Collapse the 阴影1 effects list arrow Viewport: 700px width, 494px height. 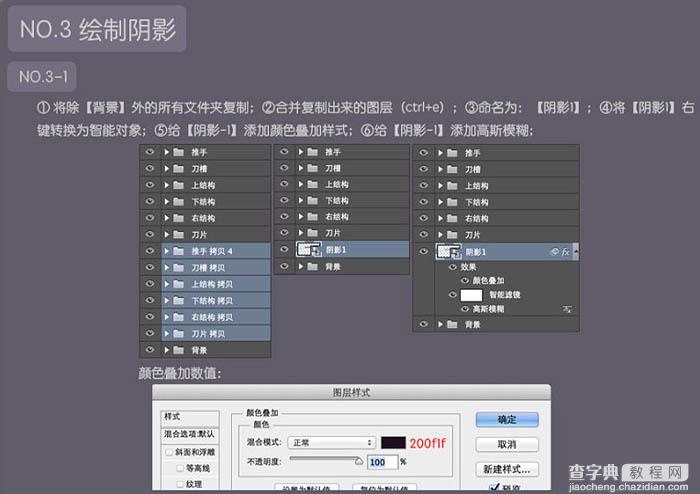point(576,252)
